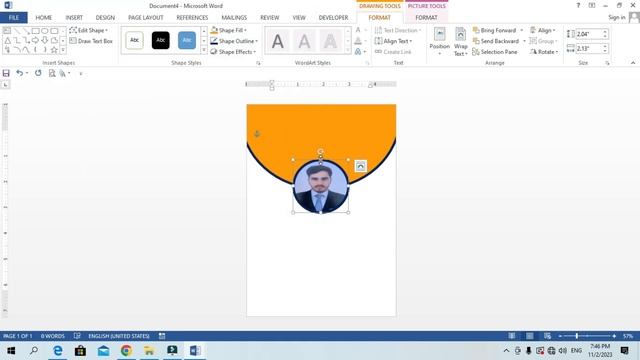Open the Edit Shape dropdown
This screenshot has width=640, height=360.
tap(89, 30)
